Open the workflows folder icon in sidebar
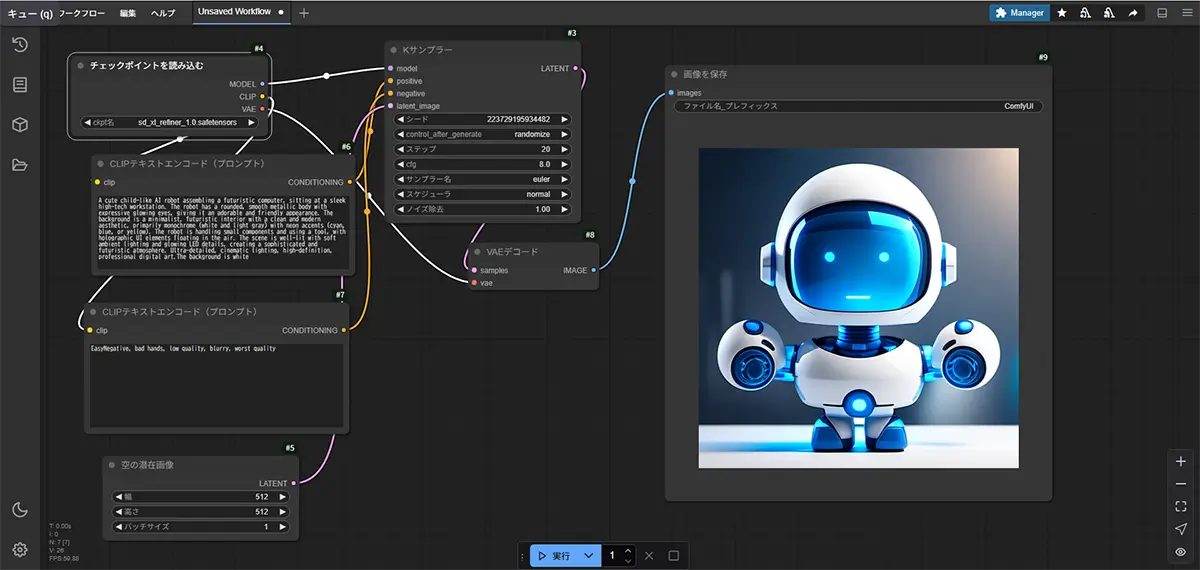Image resolution: width=1200 pixels, height=570 pixels. pyautogui.click(x=19, y=165)
